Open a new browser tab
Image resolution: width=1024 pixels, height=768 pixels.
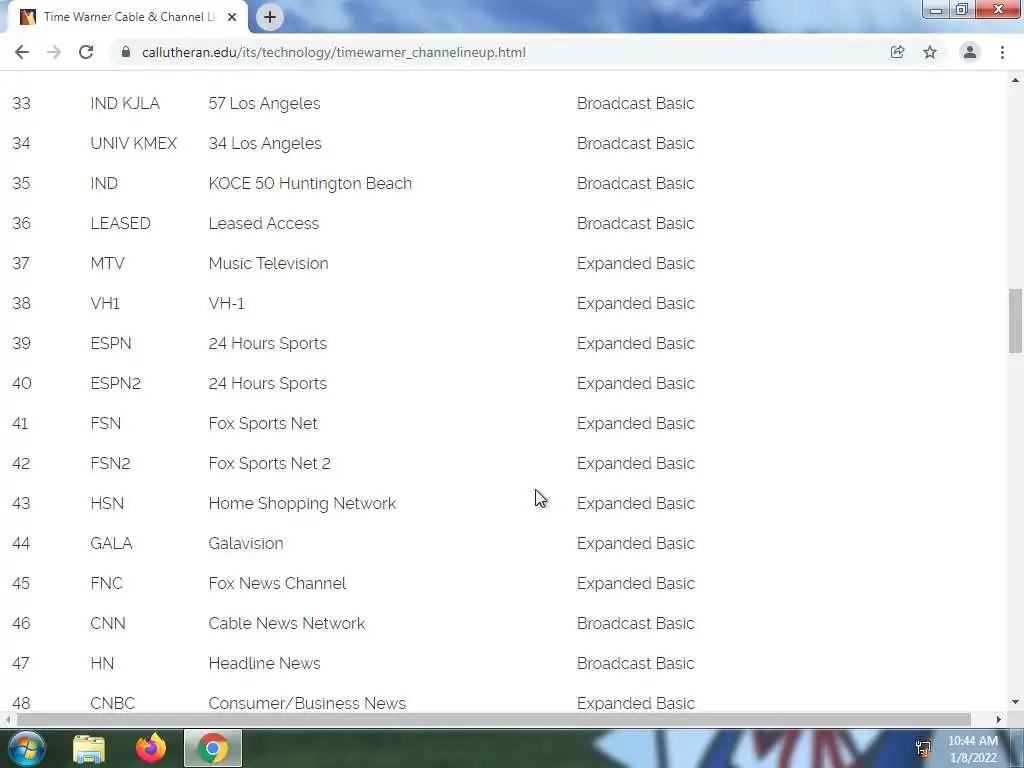pyautogui.click(x=270, y=17)
